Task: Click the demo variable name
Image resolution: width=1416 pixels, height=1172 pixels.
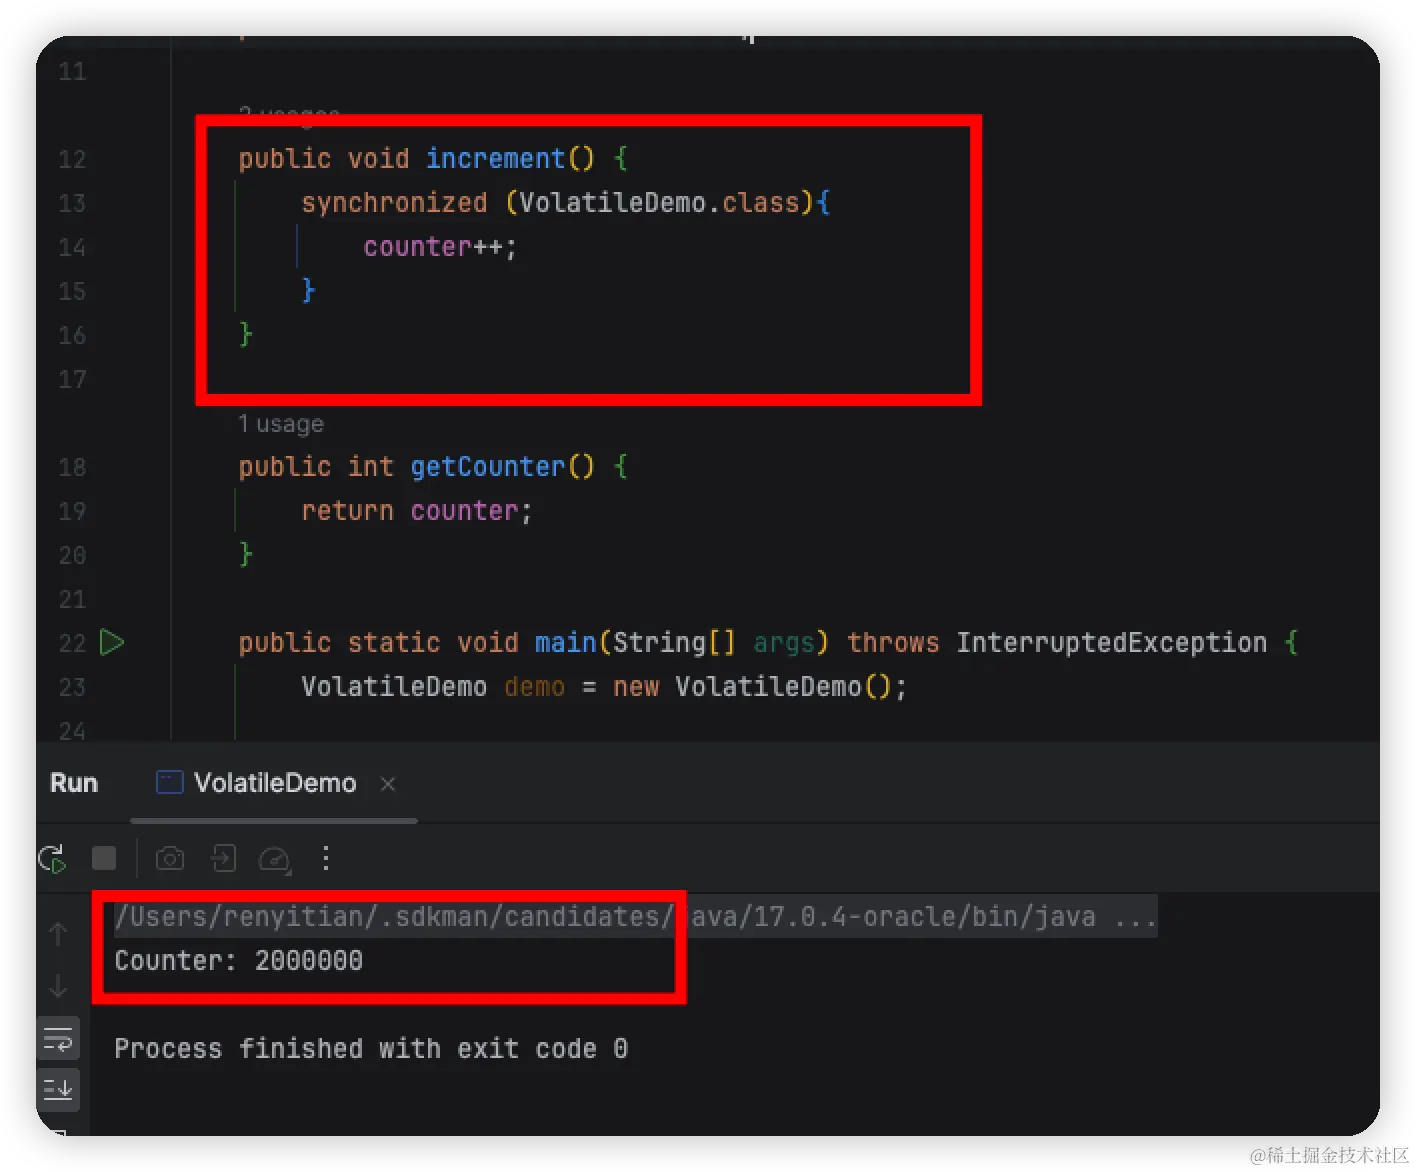Action: click(534, 687)
